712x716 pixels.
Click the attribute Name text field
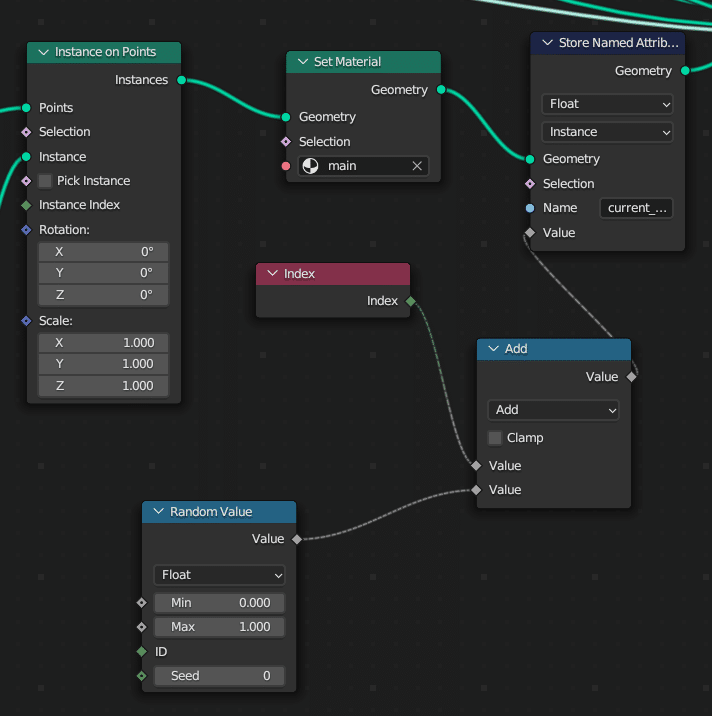tap(636, 208)
